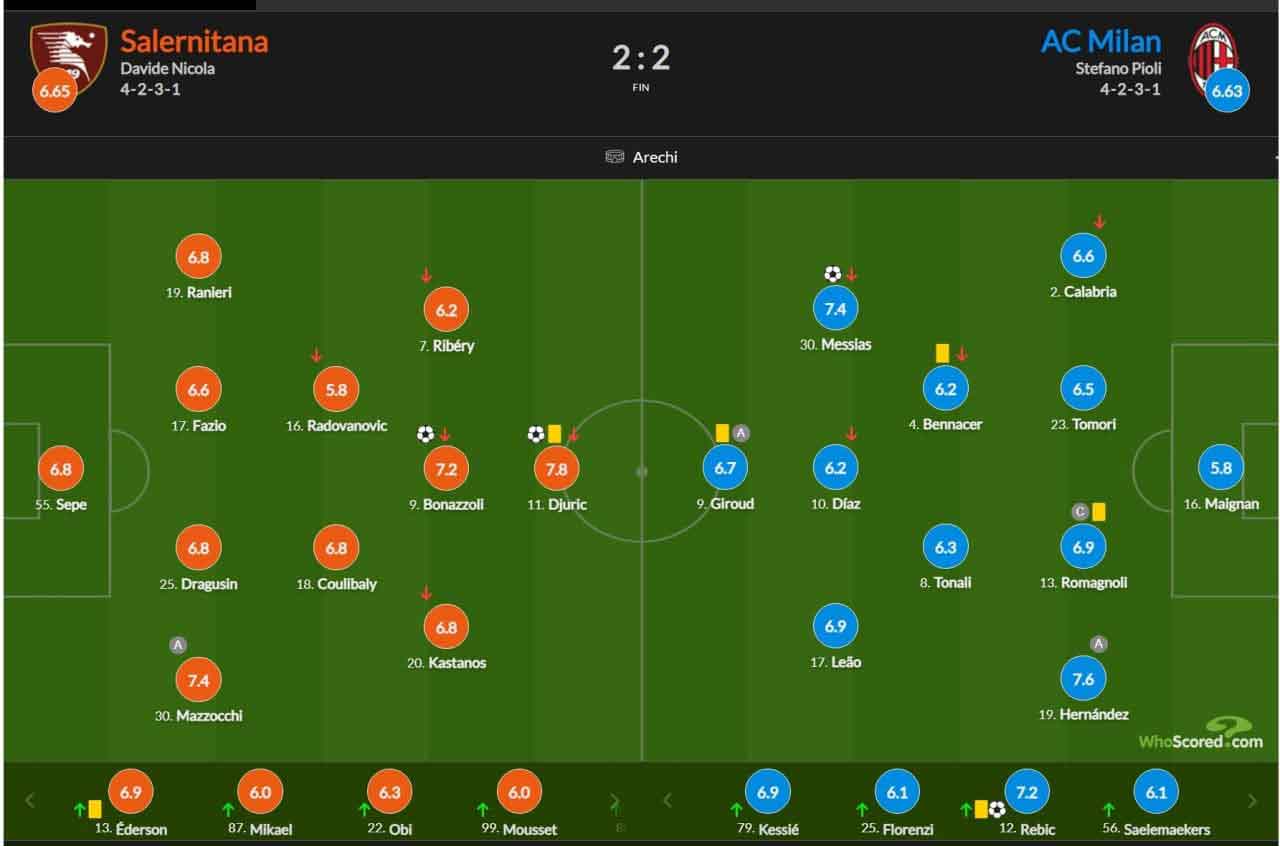
Task: Click the AC Milan club crest
Action: pyautogui.click(x=1212, y=56)
